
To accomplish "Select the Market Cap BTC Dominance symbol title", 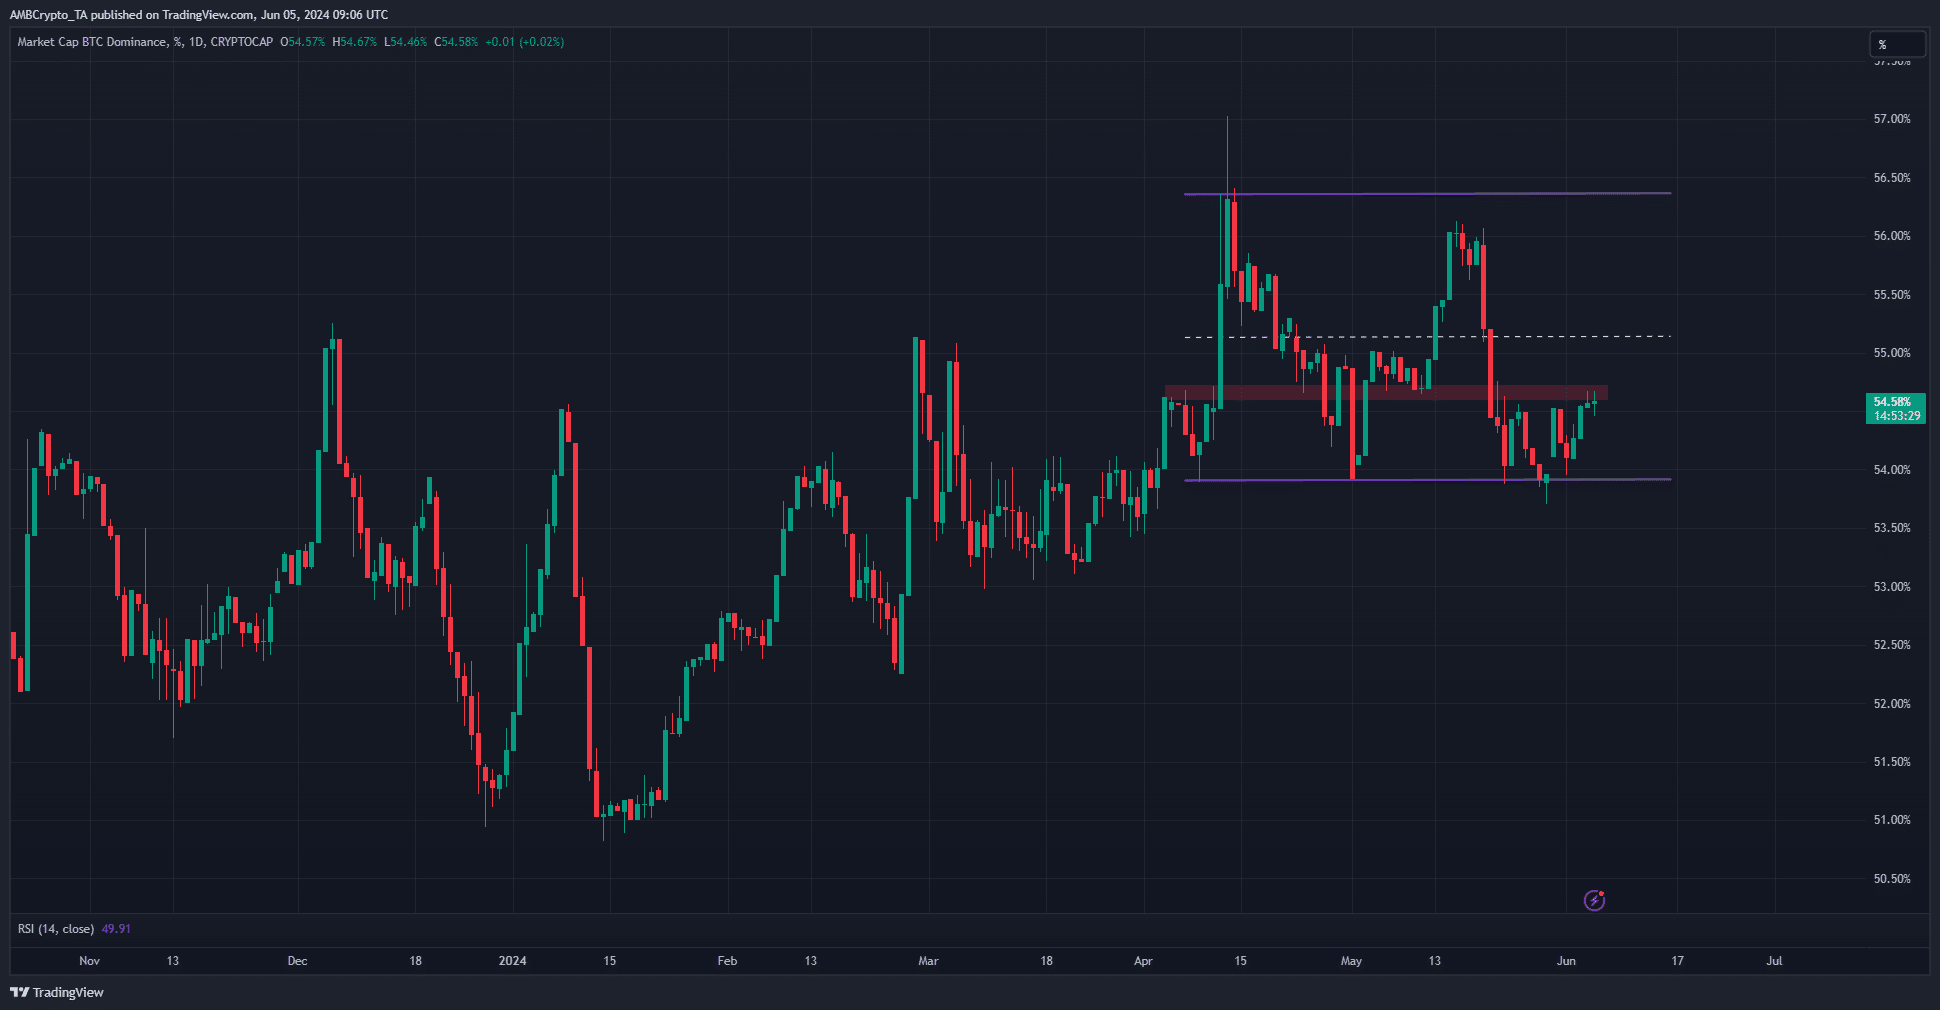I will (x=145, y=42).
